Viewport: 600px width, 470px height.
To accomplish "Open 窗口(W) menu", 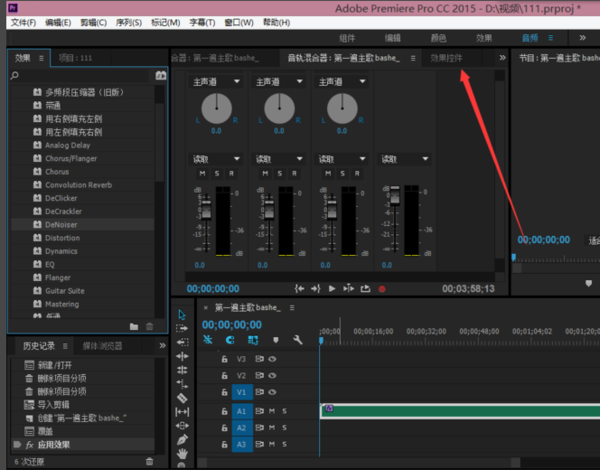I will click(x=239, y=23).
